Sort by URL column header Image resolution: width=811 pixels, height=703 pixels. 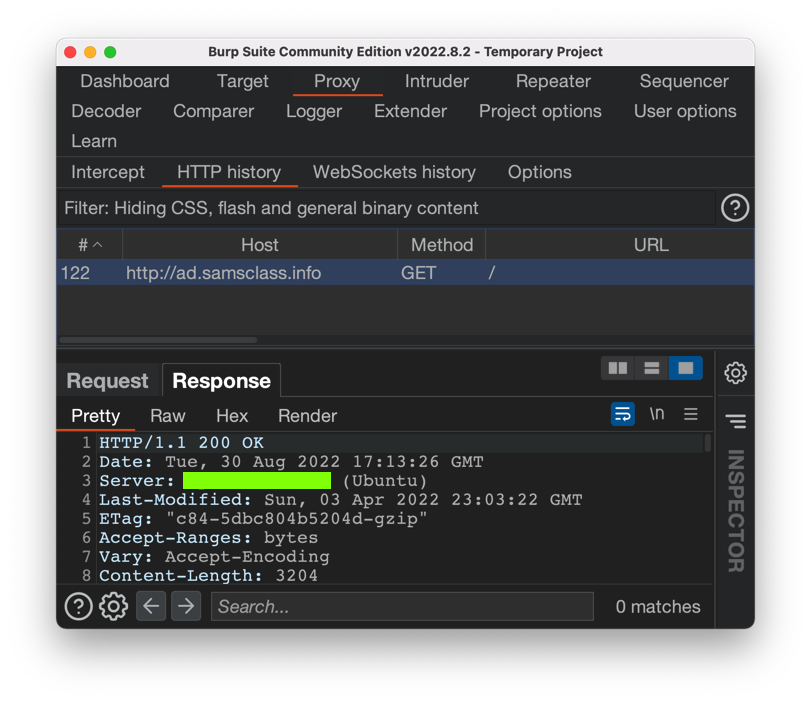click(651, 245)
